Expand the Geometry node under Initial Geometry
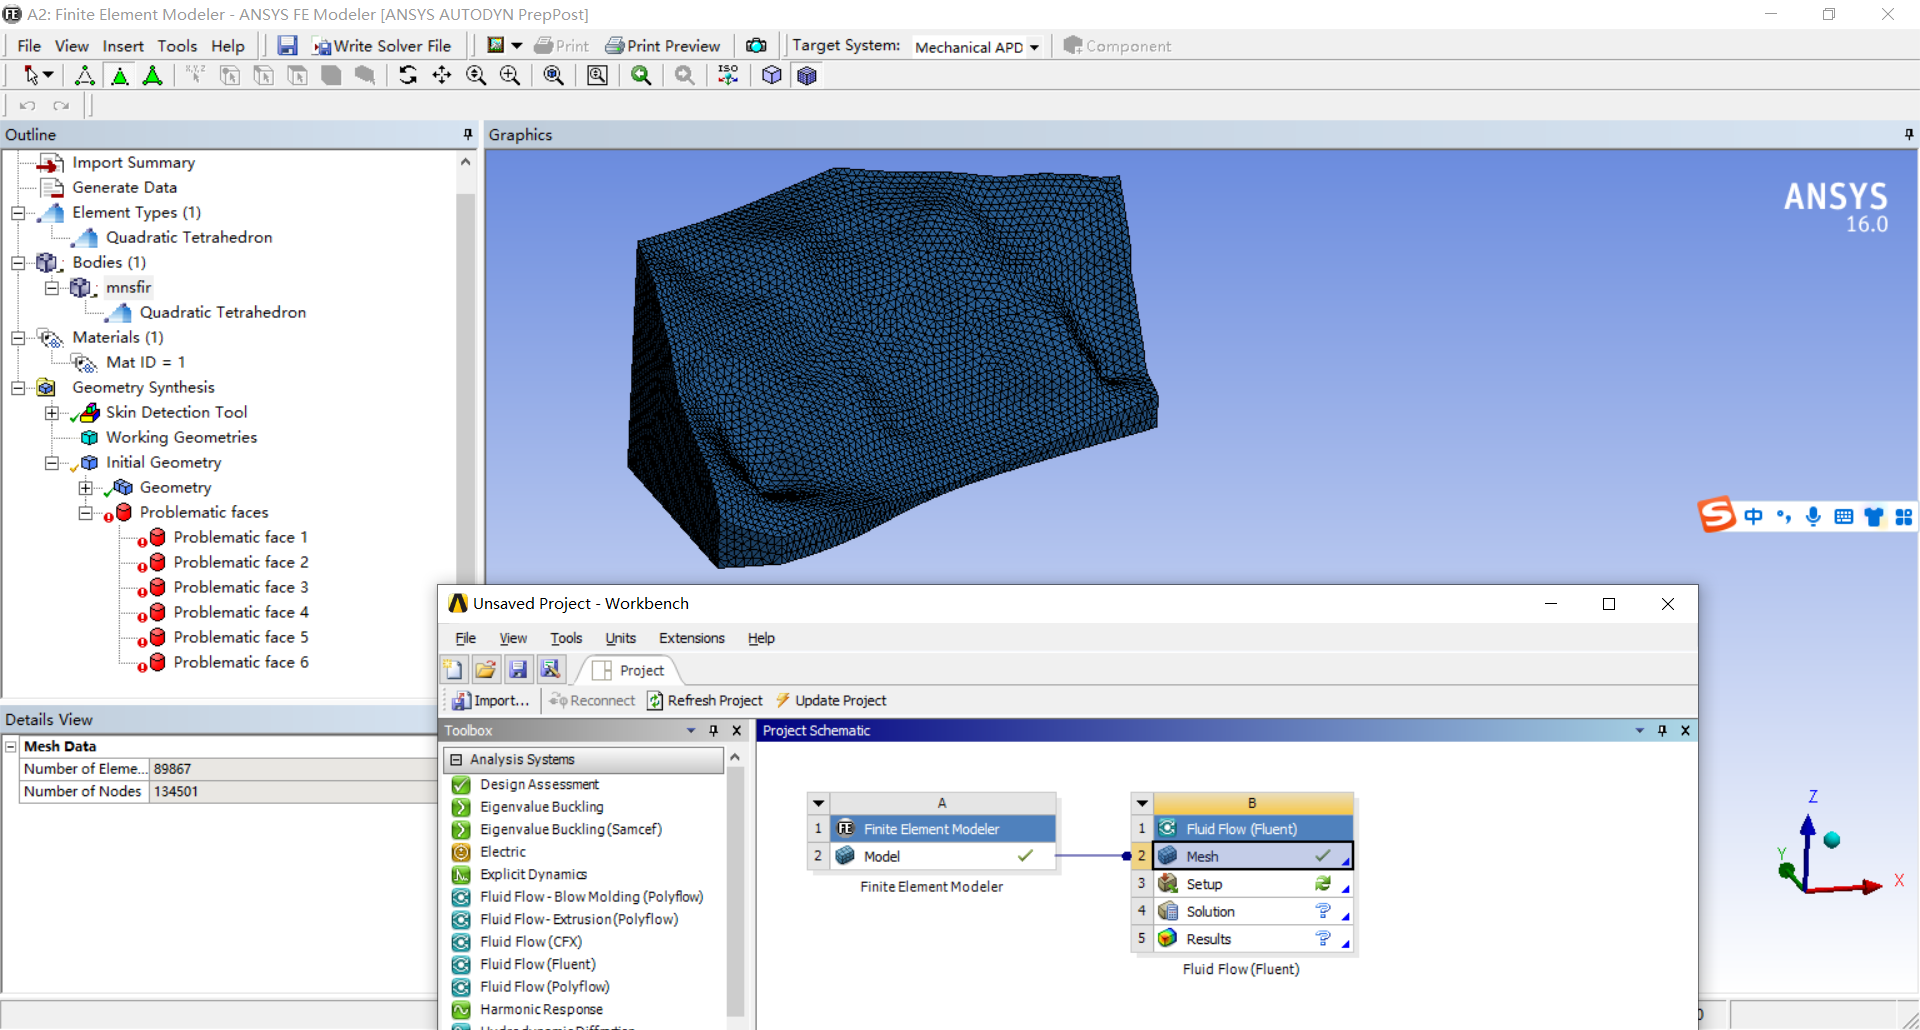1920x1030 pixels. pyautogui.click(x=86, y=488)
